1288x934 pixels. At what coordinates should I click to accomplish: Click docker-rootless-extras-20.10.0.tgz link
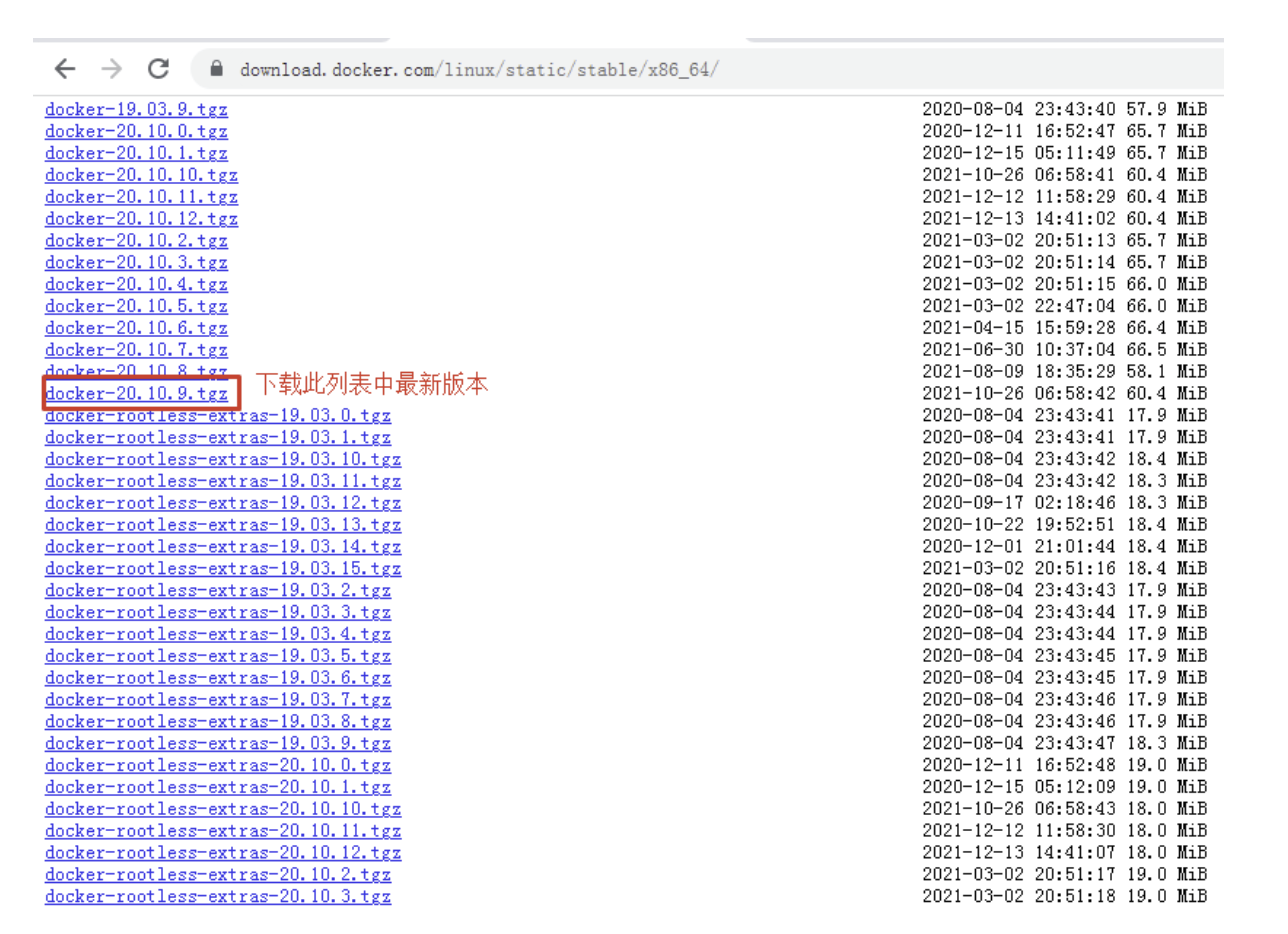point(218,766)
